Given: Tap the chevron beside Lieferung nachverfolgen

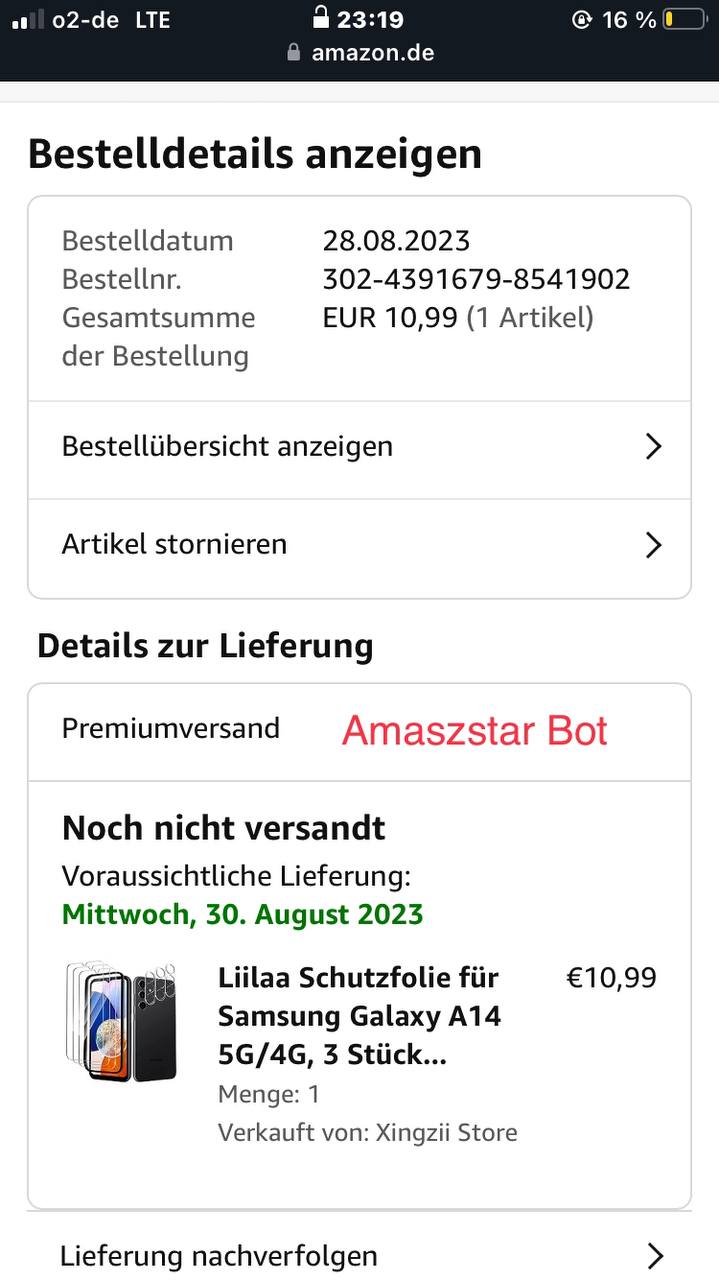Looking at the screenshot, I should pos(654,1255).
